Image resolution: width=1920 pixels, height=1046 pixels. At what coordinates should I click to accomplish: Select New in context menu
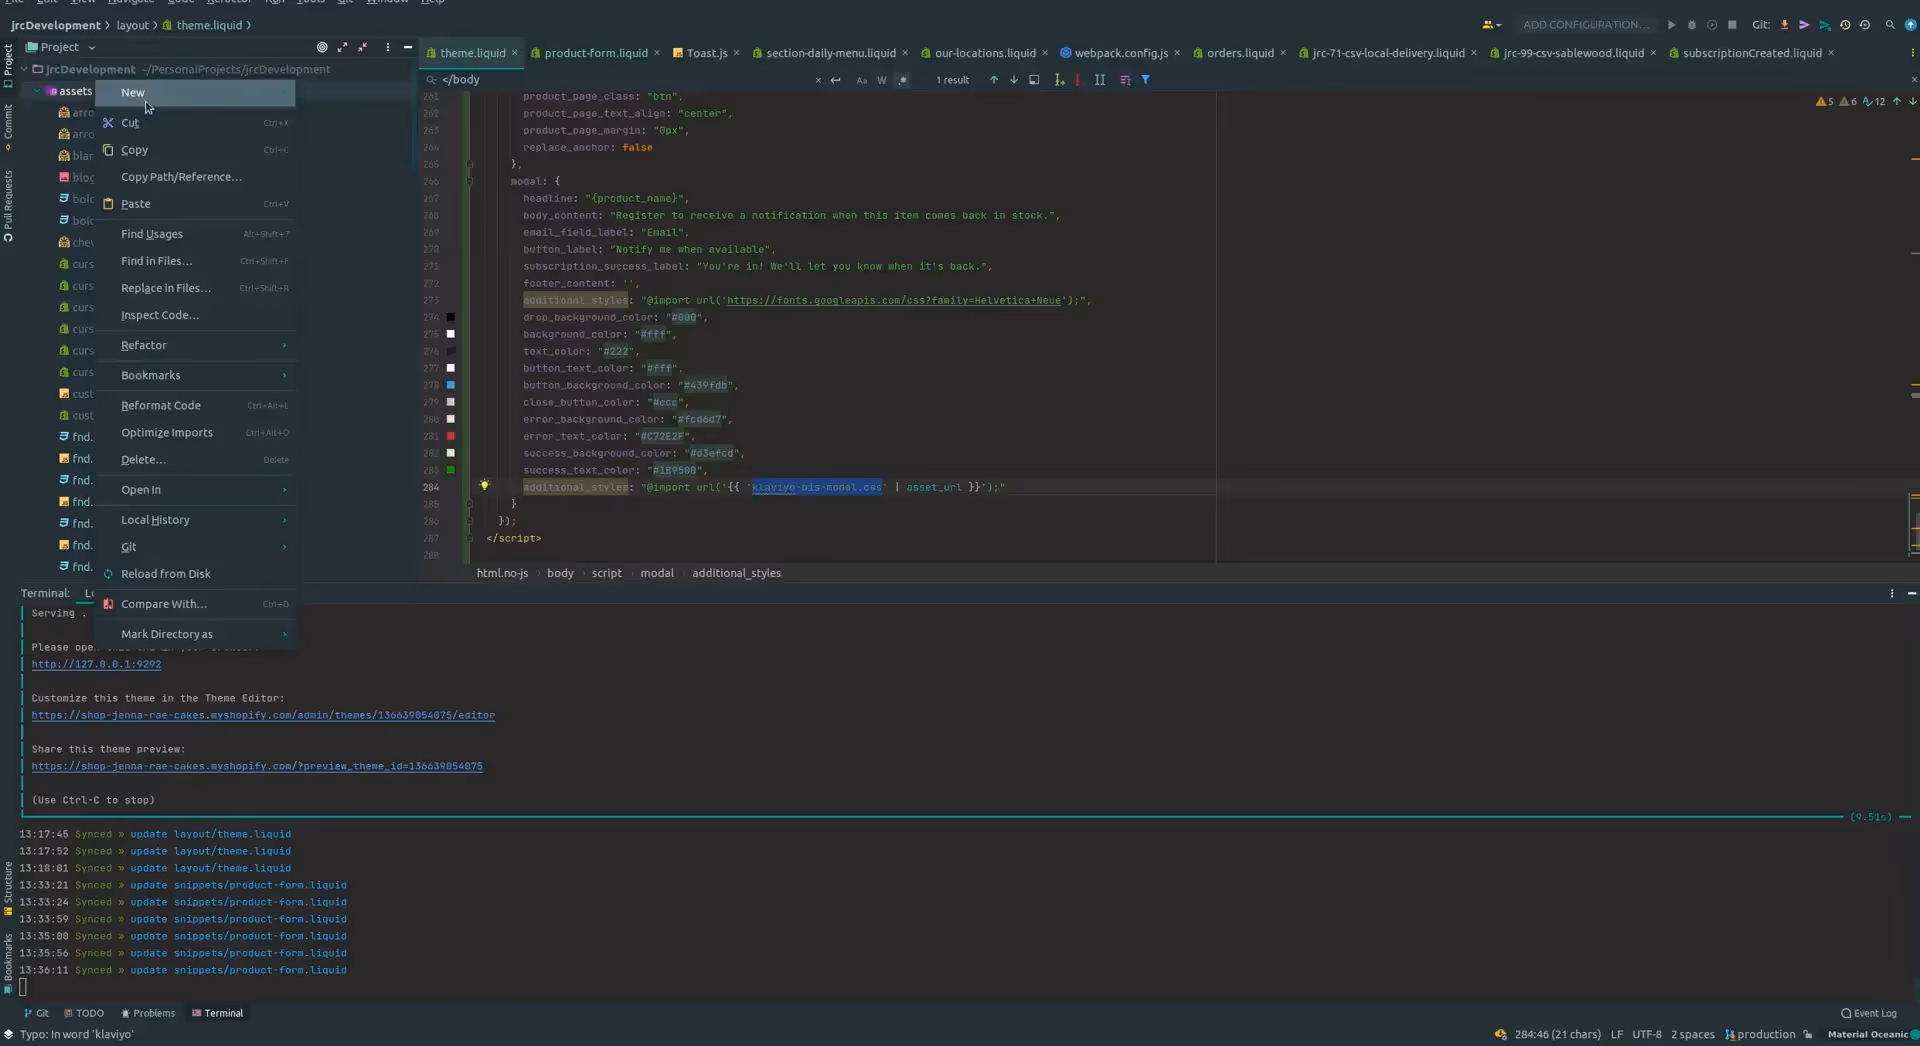(x=195, y=92)
